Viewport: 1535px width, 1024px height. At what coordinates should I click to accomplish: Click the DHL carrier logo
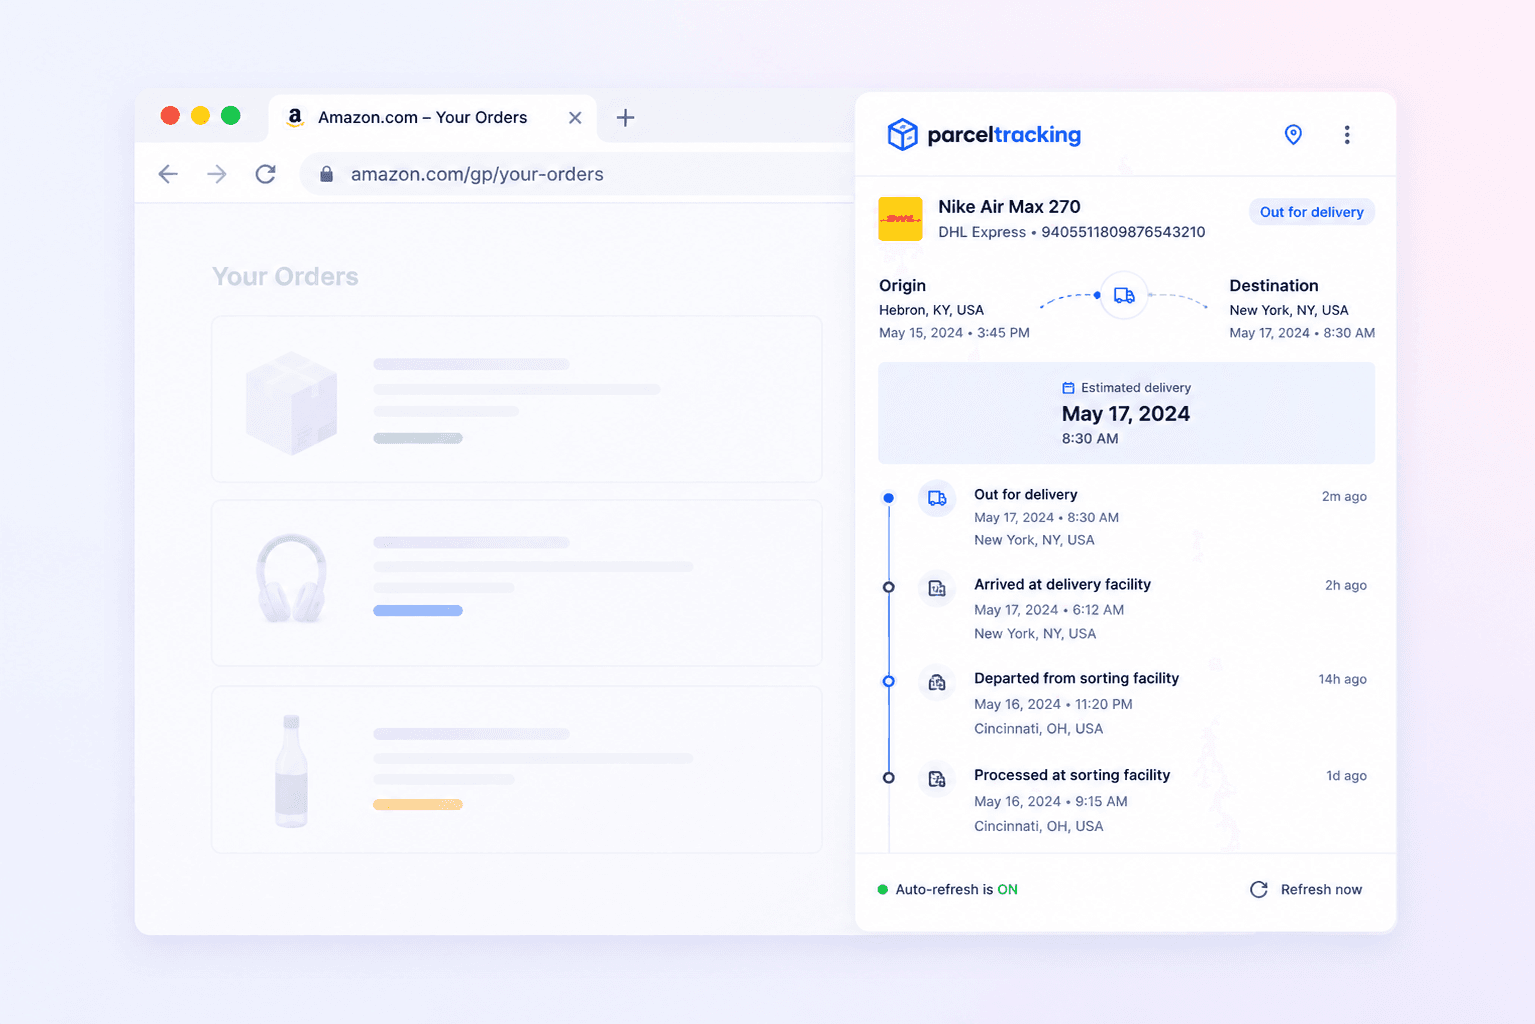point(900,219)
